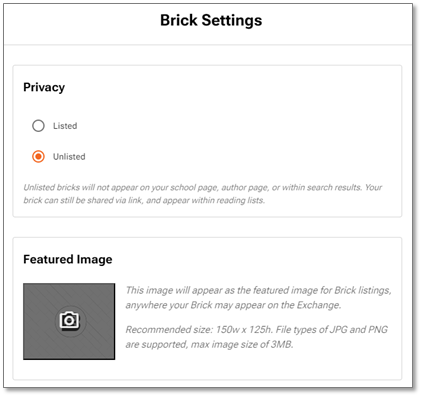Click the camera icon to upload image
The width and height of the screenshot is (422, 397).
(x=70, y=320)
